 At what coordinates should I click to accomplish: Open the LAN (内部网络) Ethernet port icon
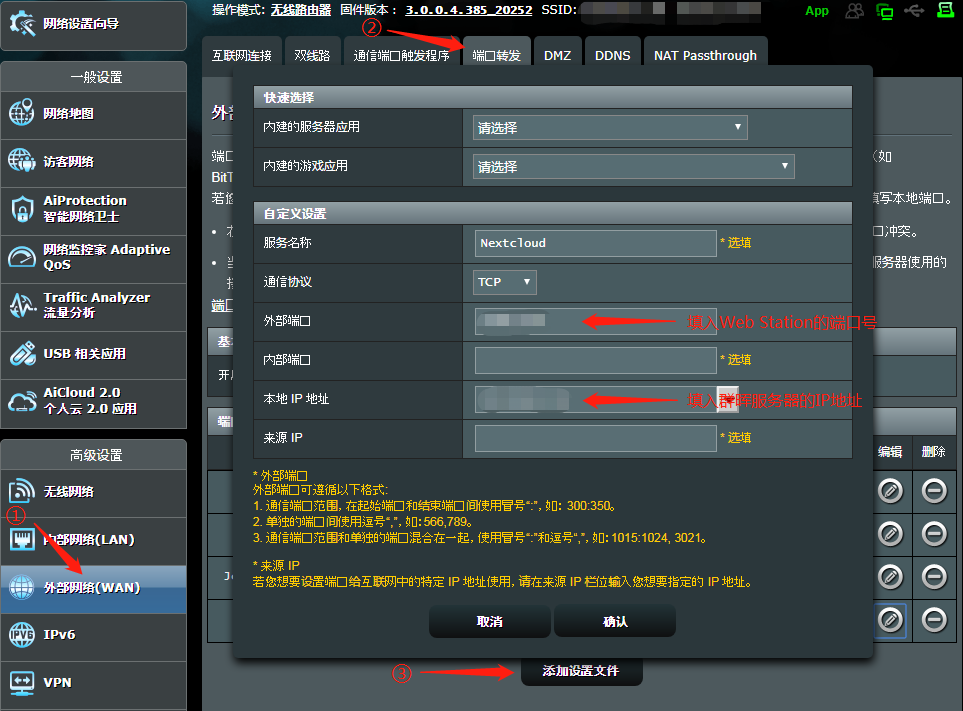(x=22, y=539)
